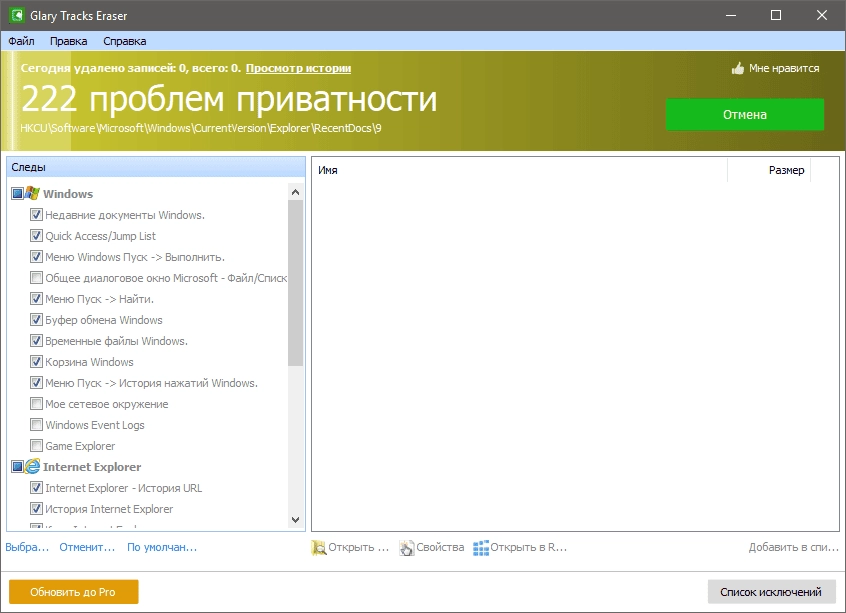This screenshot has height=613, width=846.
Task: Sort by the Размер column header
Action: (769, 170)
